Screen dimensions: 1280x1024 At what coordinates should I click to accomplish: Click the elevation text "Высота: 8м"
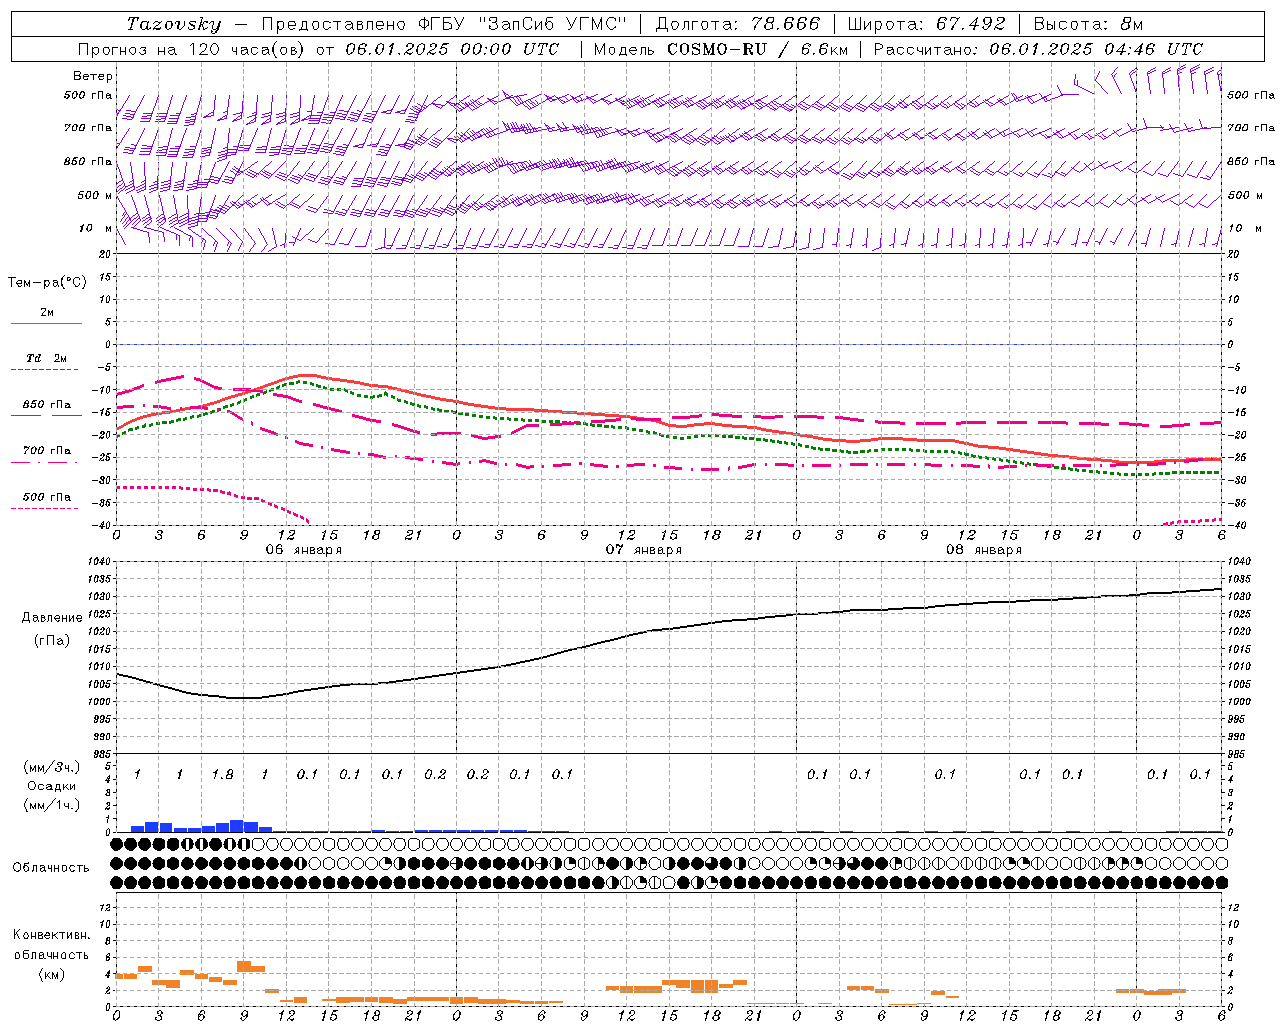[1088, 24]
